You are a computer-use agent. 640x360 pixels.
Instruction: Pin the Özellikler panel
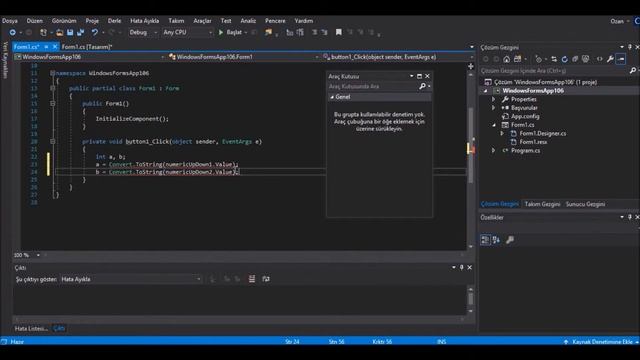[630, 217]
